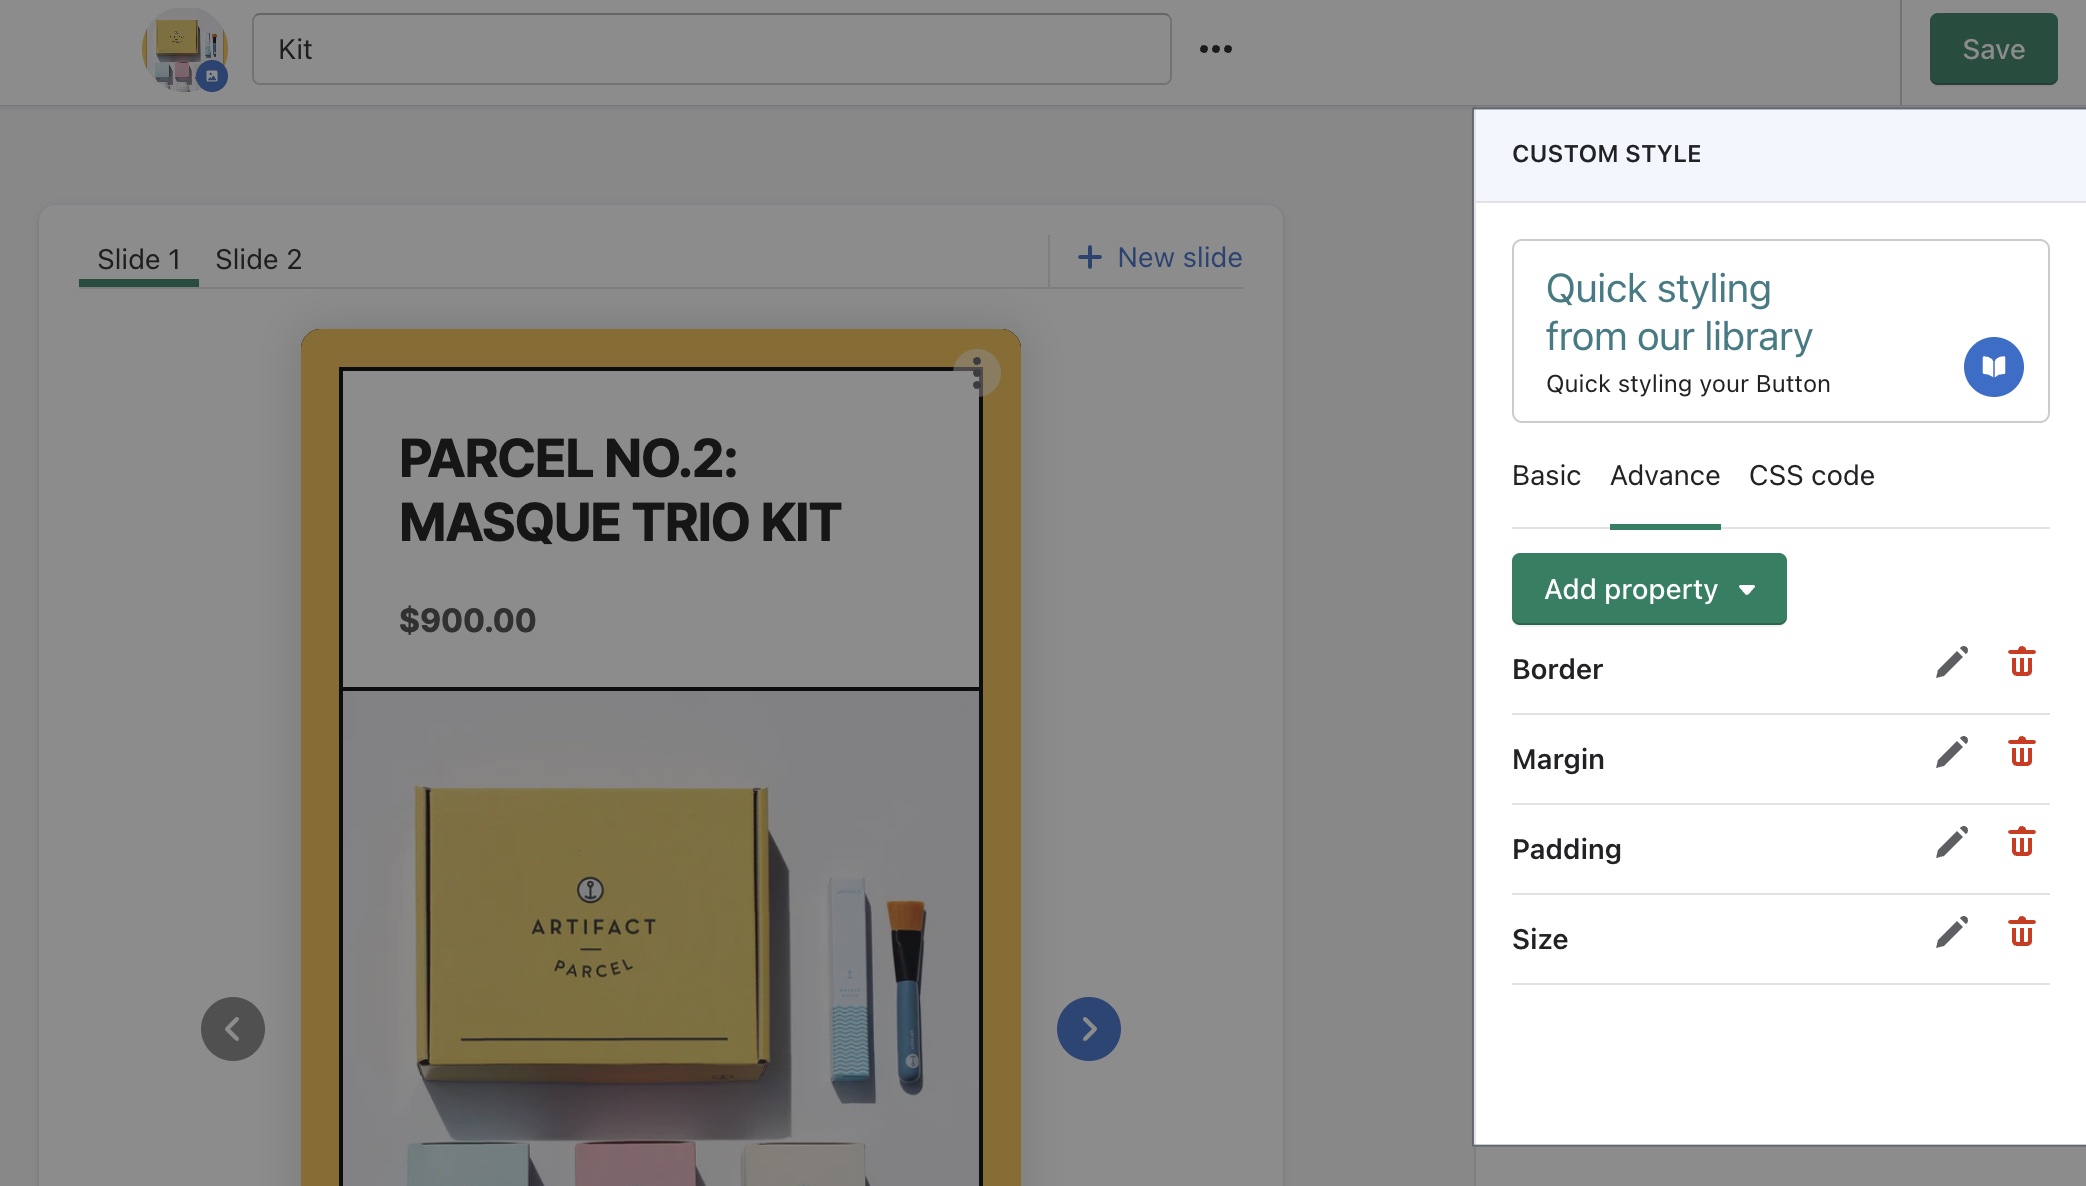This screenshot has width=2086, height=1186.
Task: Edit the Margin property
Action: [x=1951, y=753]
